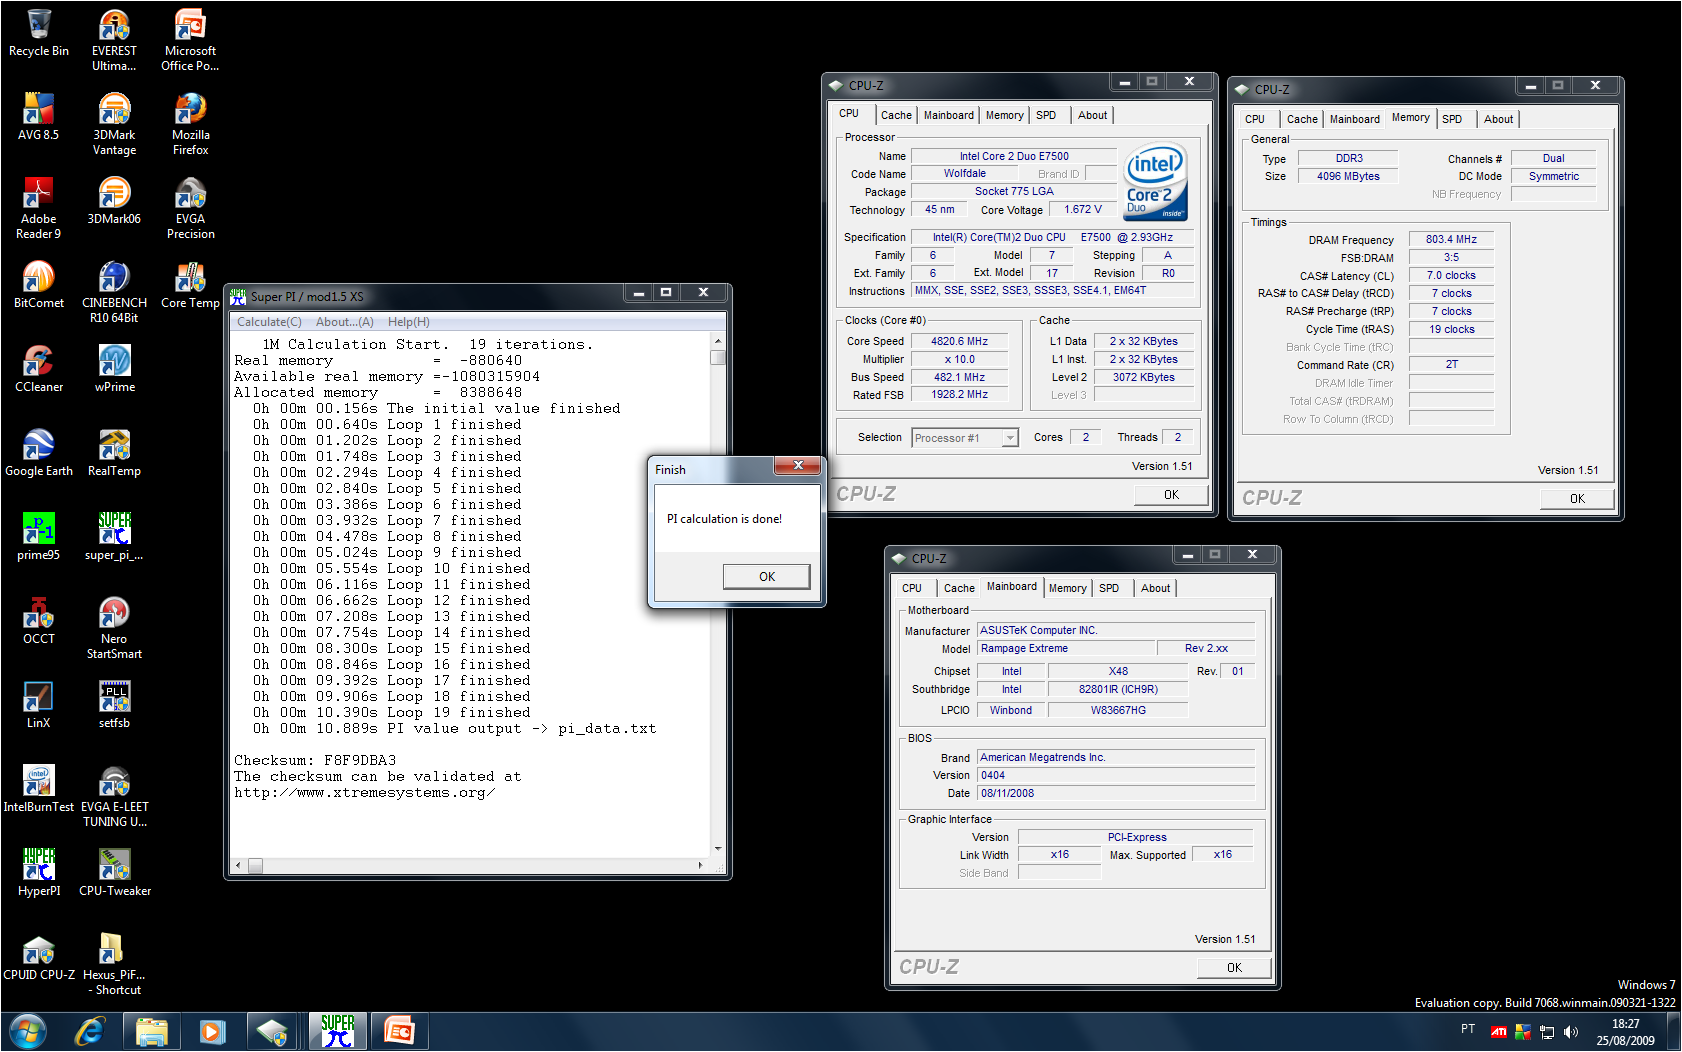Launch EVGA E-LEET Tuning Utility icon

click(x=114, y=796)
